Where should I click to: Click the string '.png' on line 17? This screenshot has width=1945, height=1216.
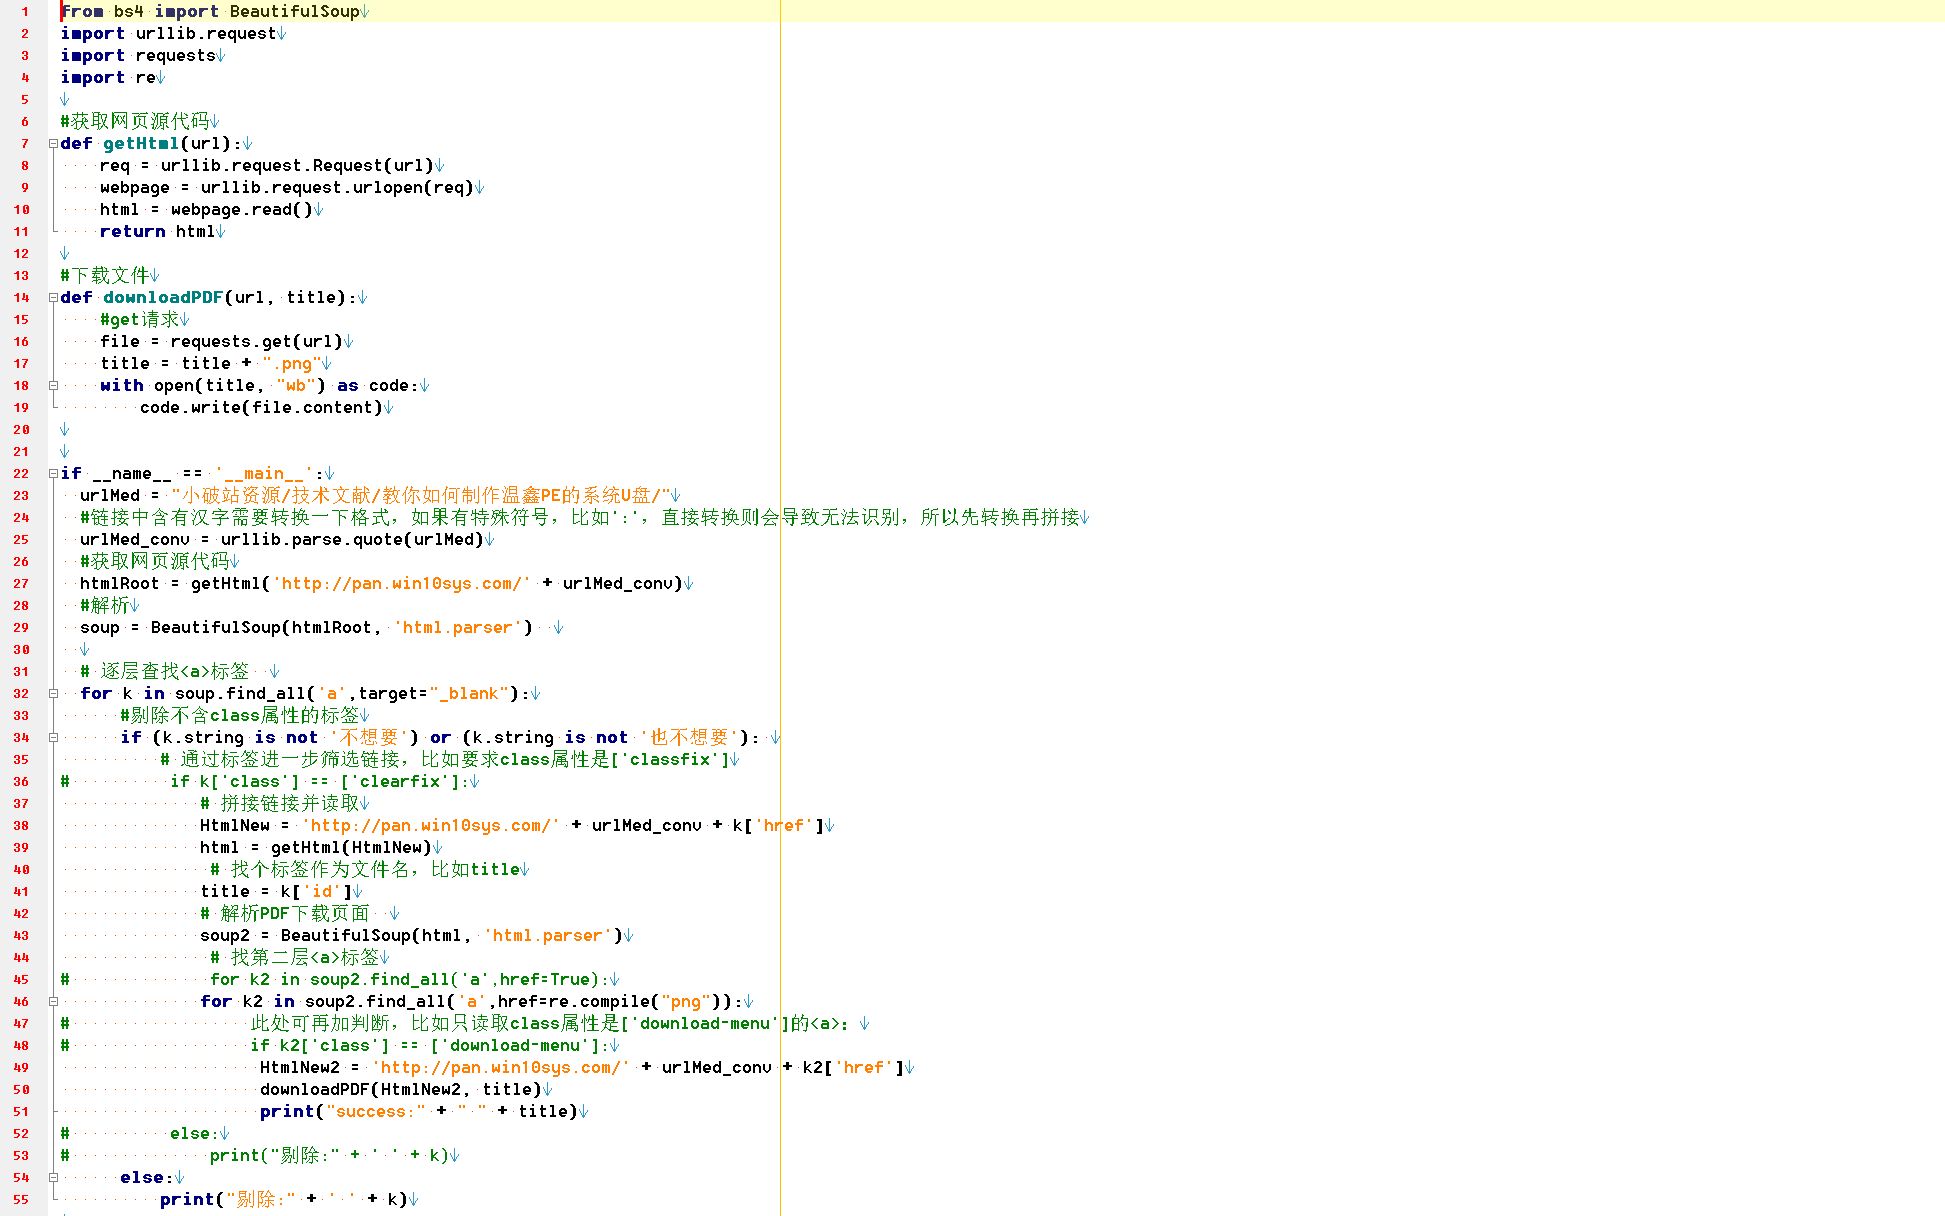291,363
